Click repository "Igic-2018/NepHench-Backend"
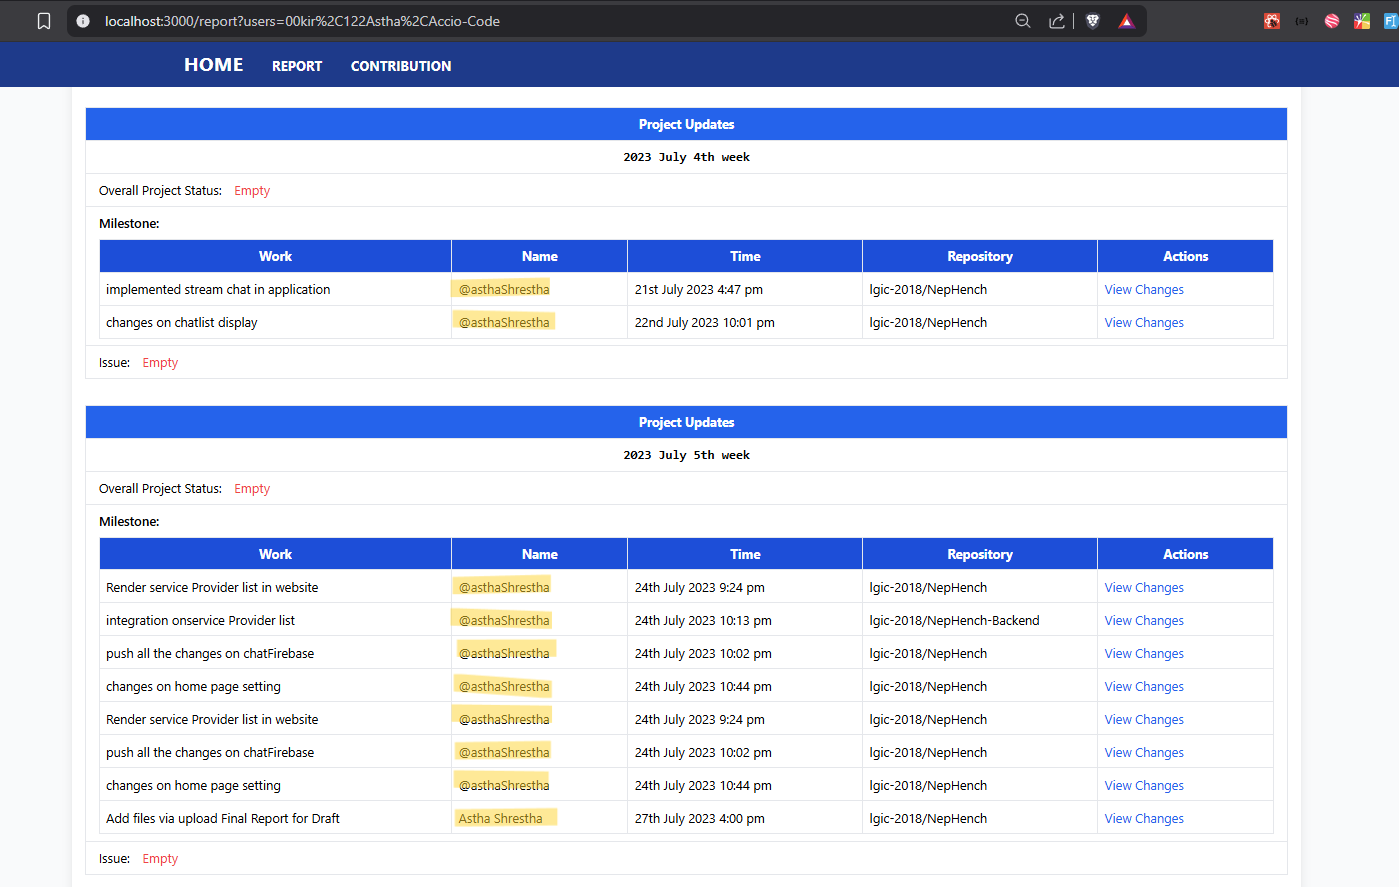This screenshot has height=887, width=1399. coord(954,621)
